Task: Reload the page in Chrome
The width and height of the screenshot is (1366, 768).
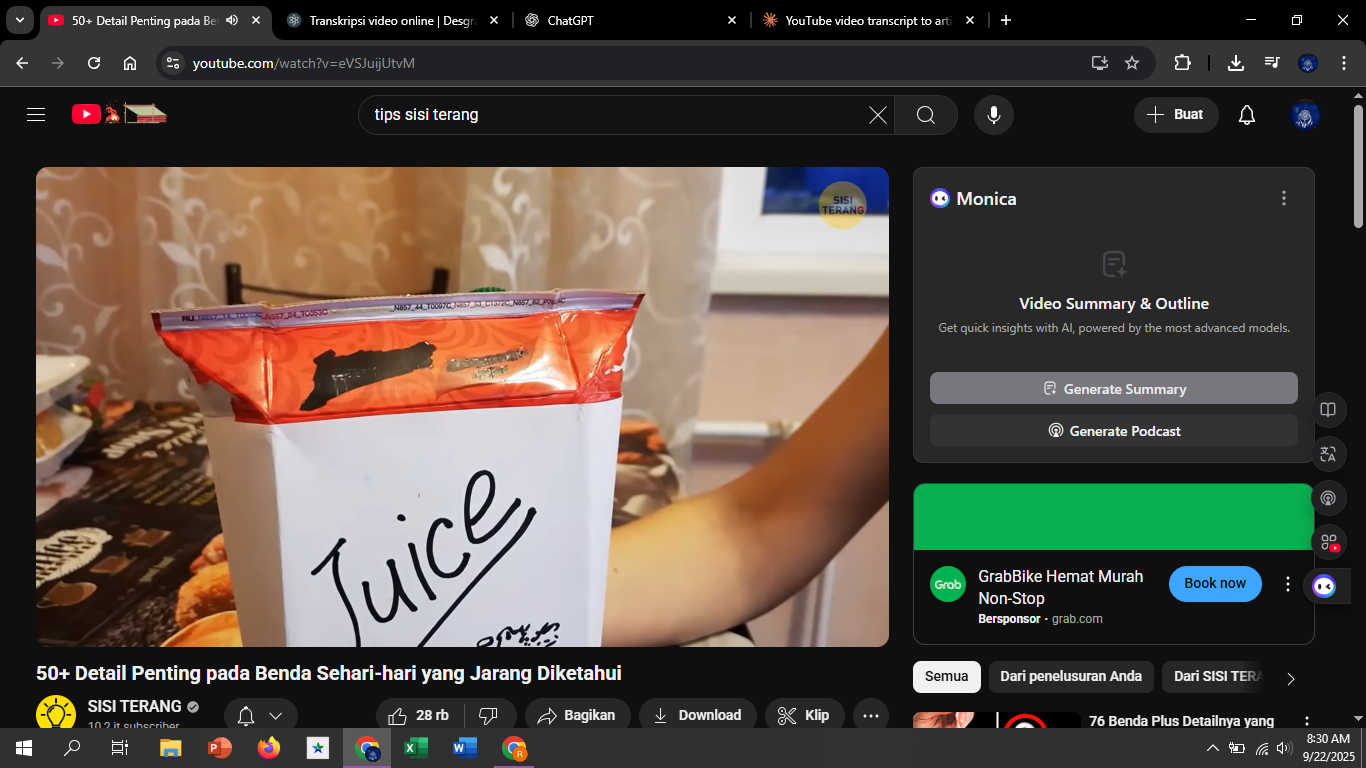Action: tap(94, 63)
